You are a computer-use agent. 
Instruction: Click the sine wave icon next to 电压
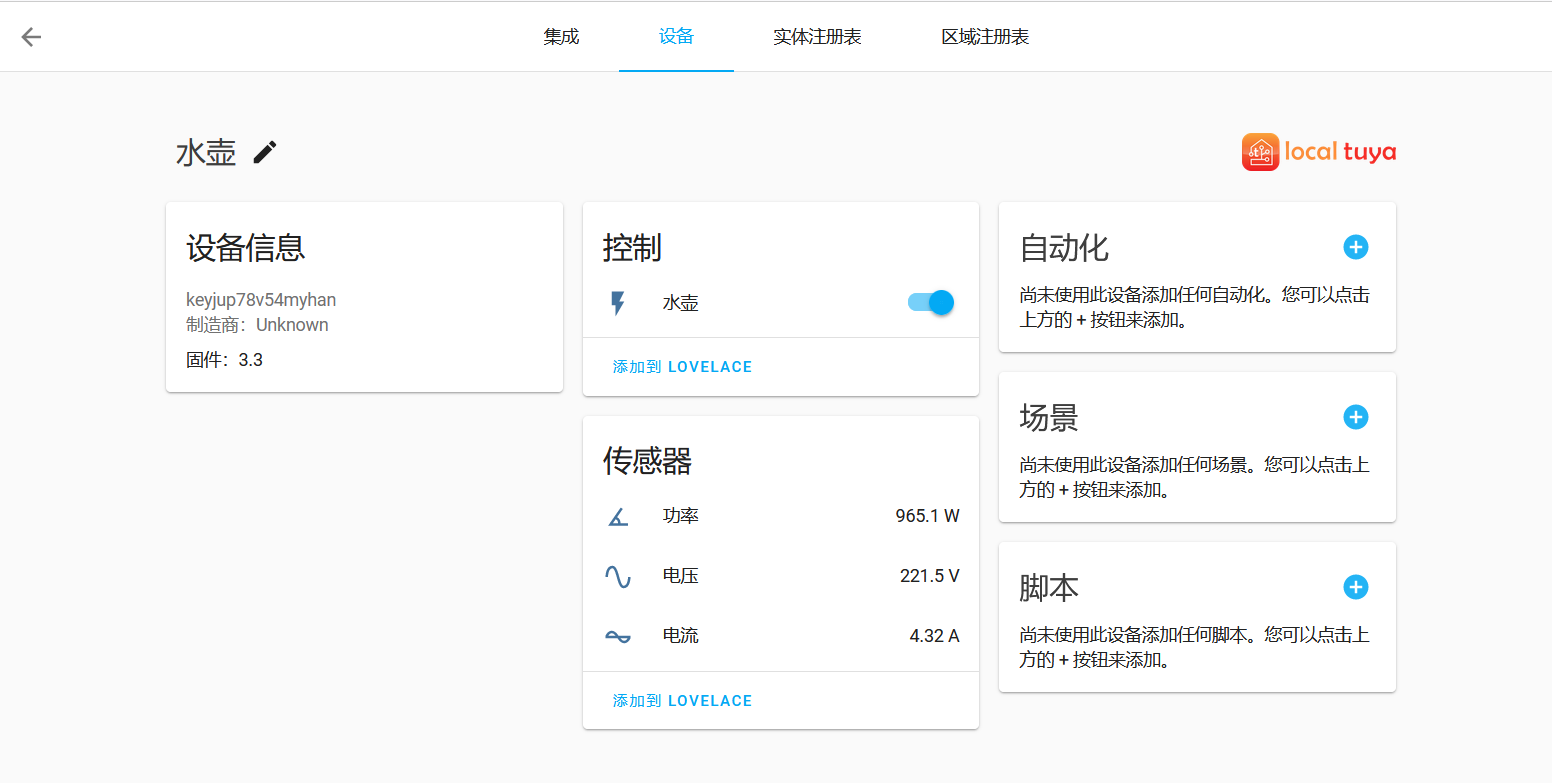(x=618, y=576)
